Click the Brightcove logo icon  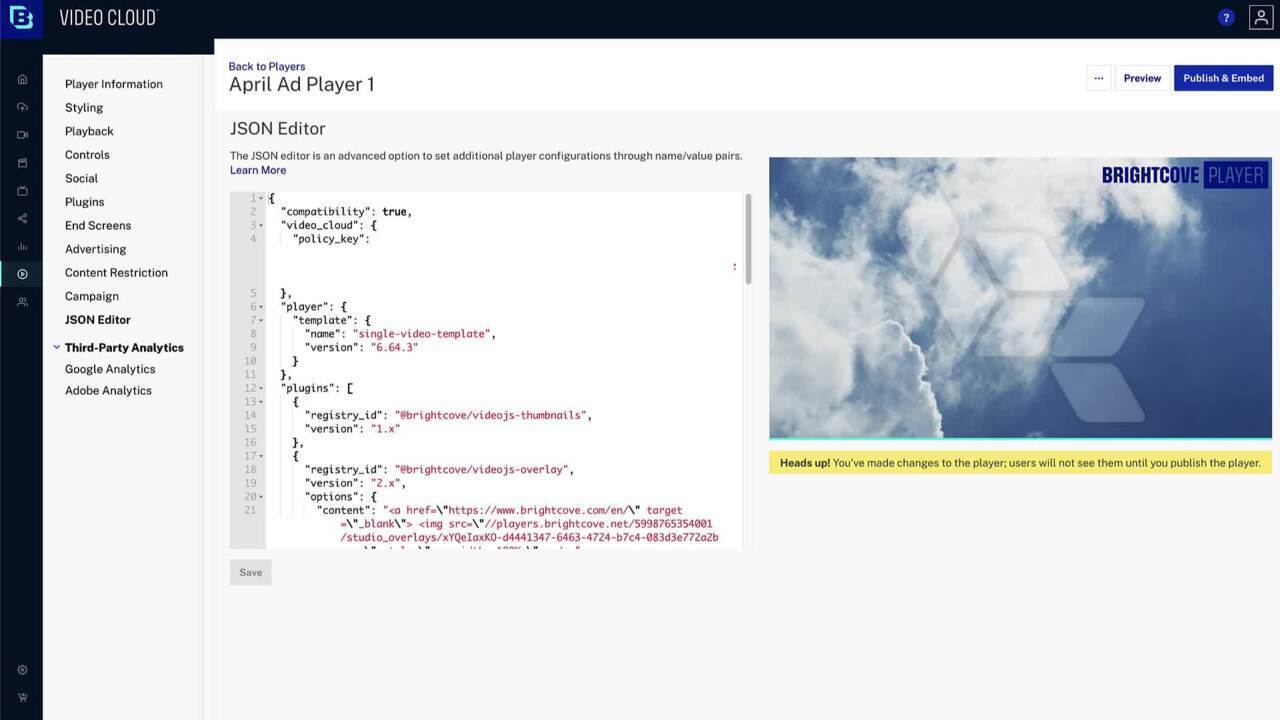(21, 18)
